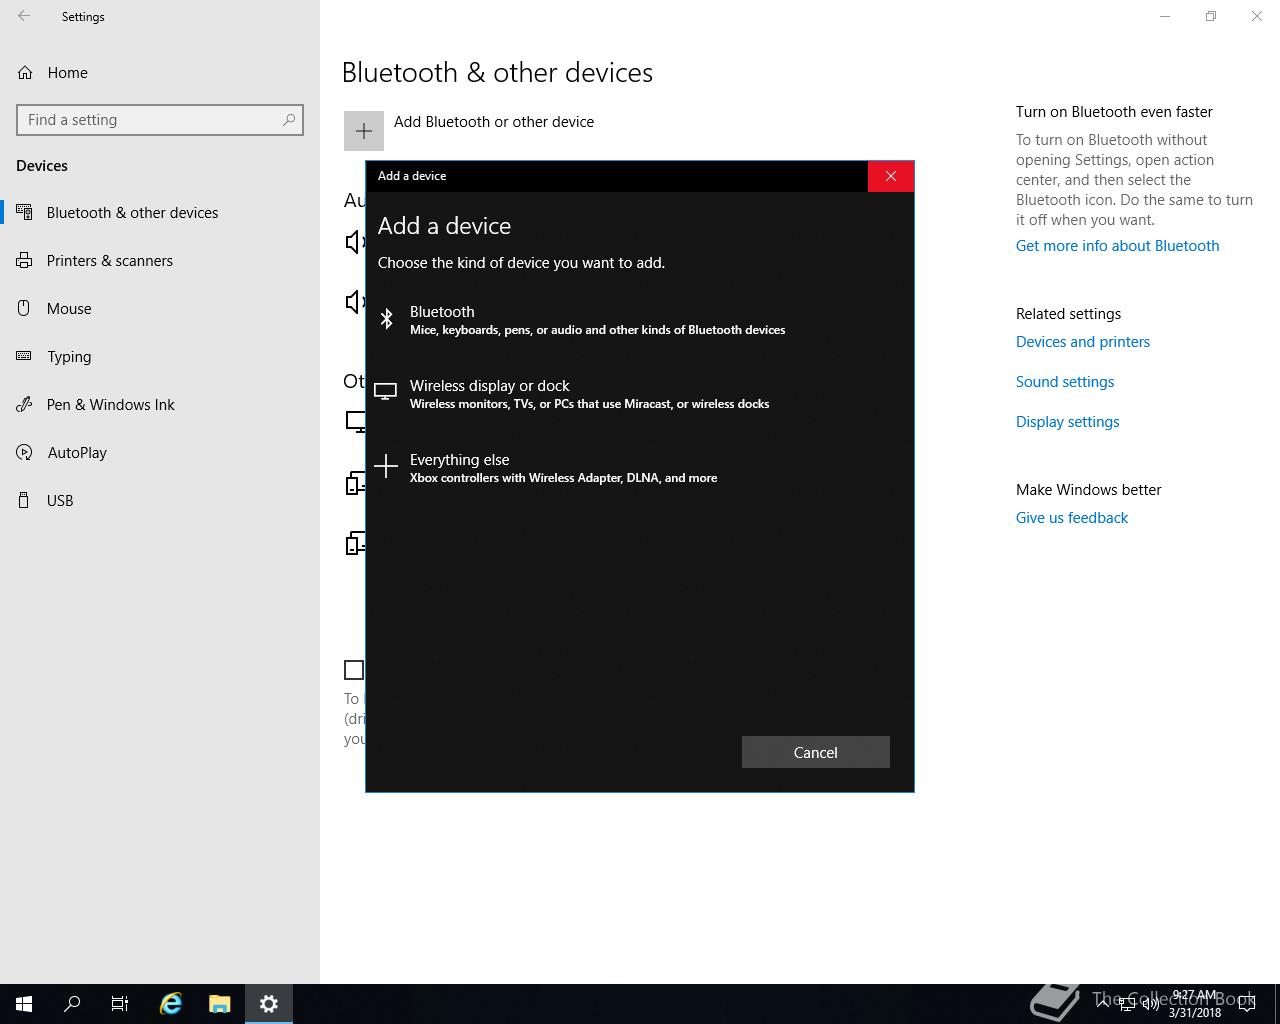1280x1024 pixels.
Task: Click the plus icon for Add Bluetooth device
Action: tap(364, 131)
